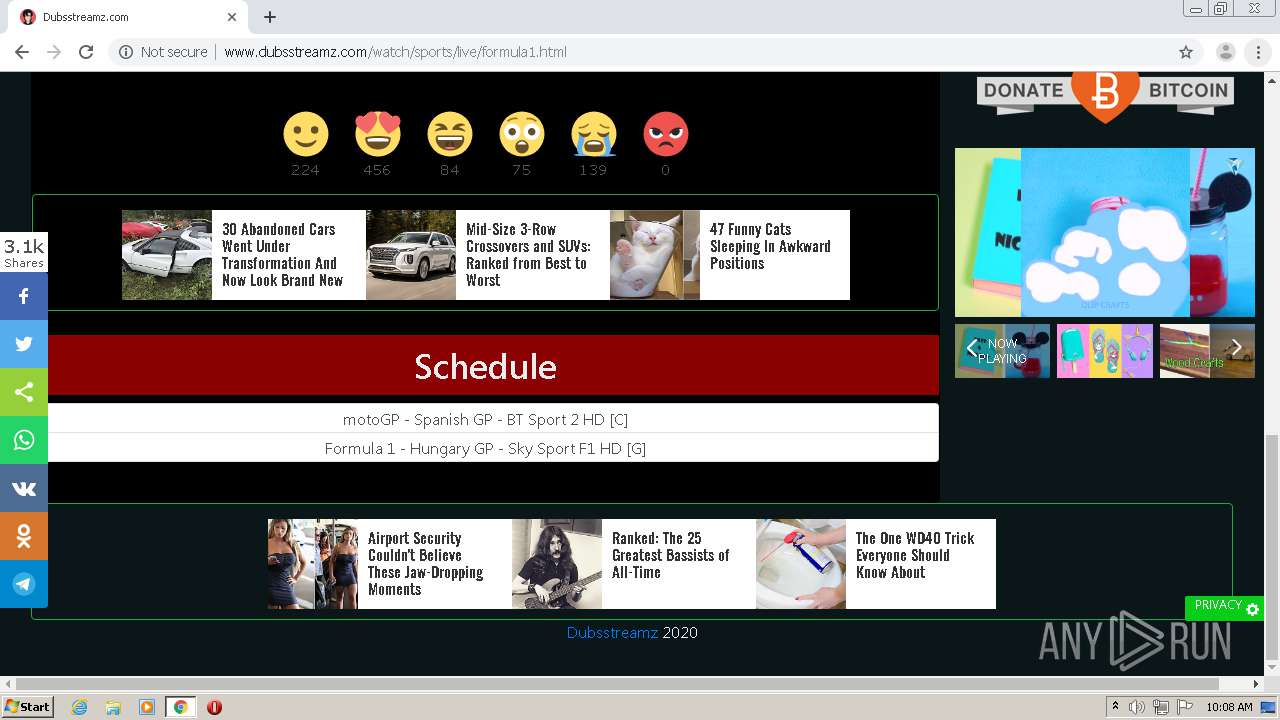
Task: Click the system clock showing 10:08 AM
Action: (1229, 707)
